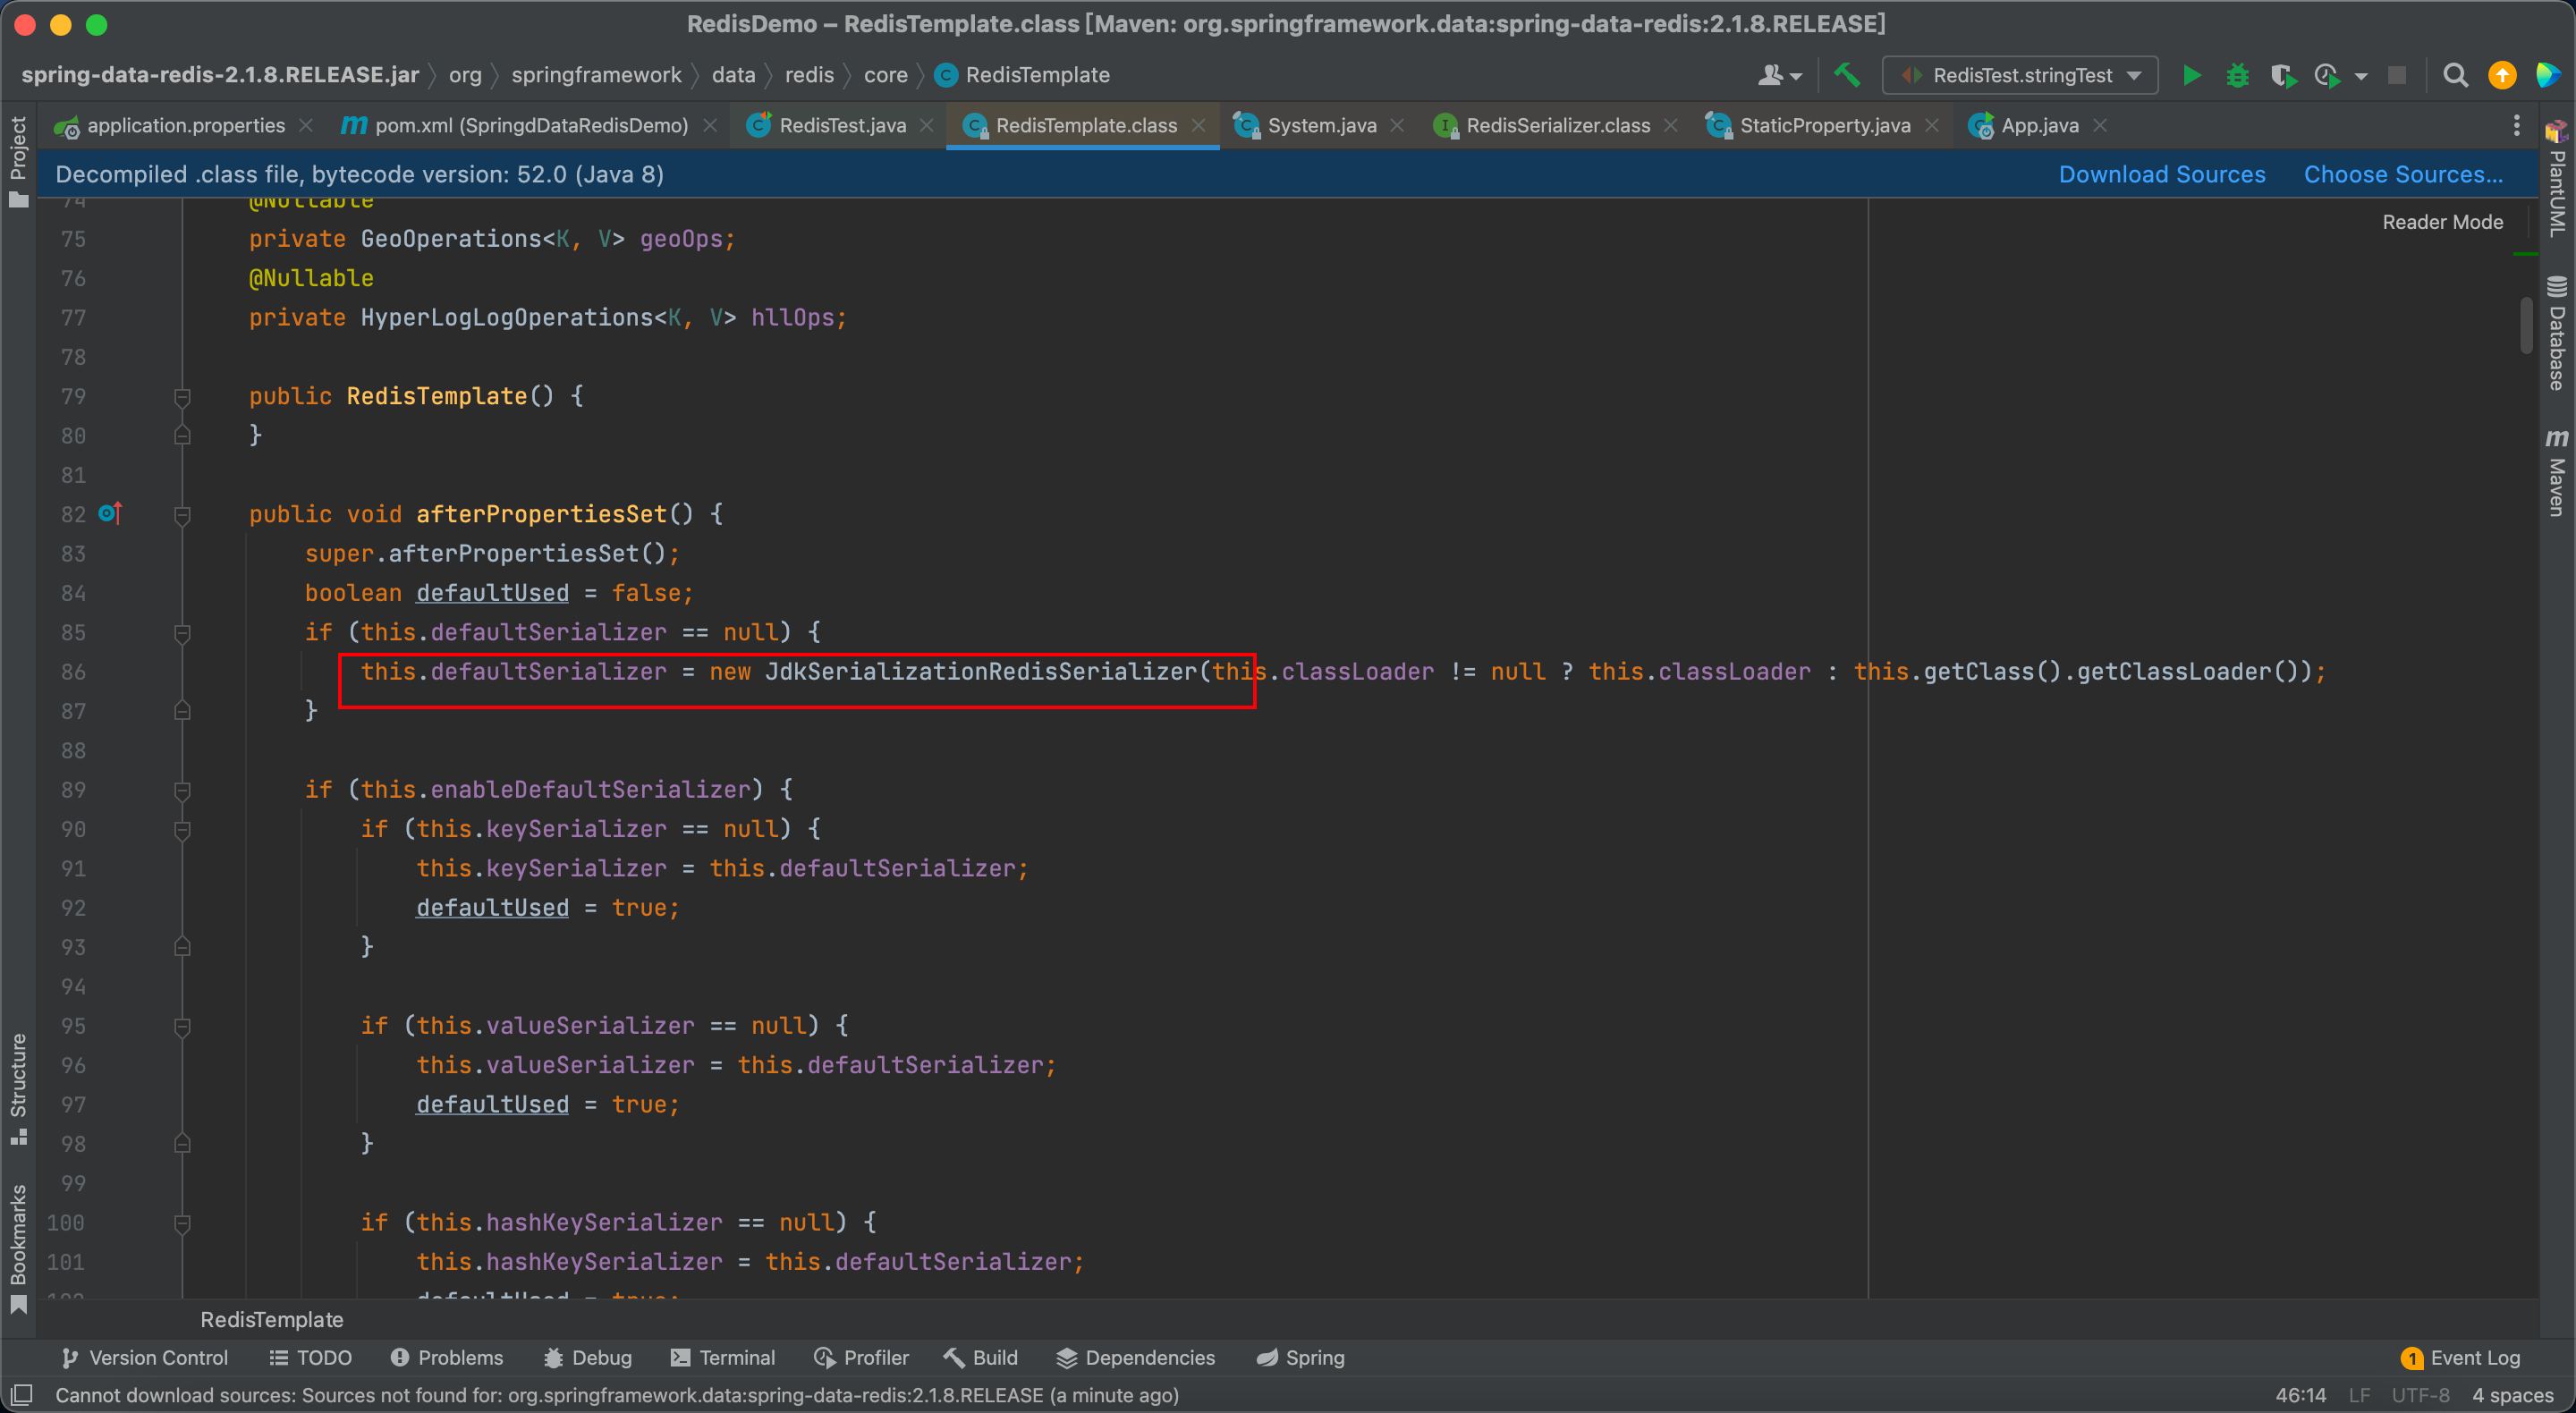Open the Structure tool window
This screenshot has width=2576, height=1413.
click(x=18, y=1090)
